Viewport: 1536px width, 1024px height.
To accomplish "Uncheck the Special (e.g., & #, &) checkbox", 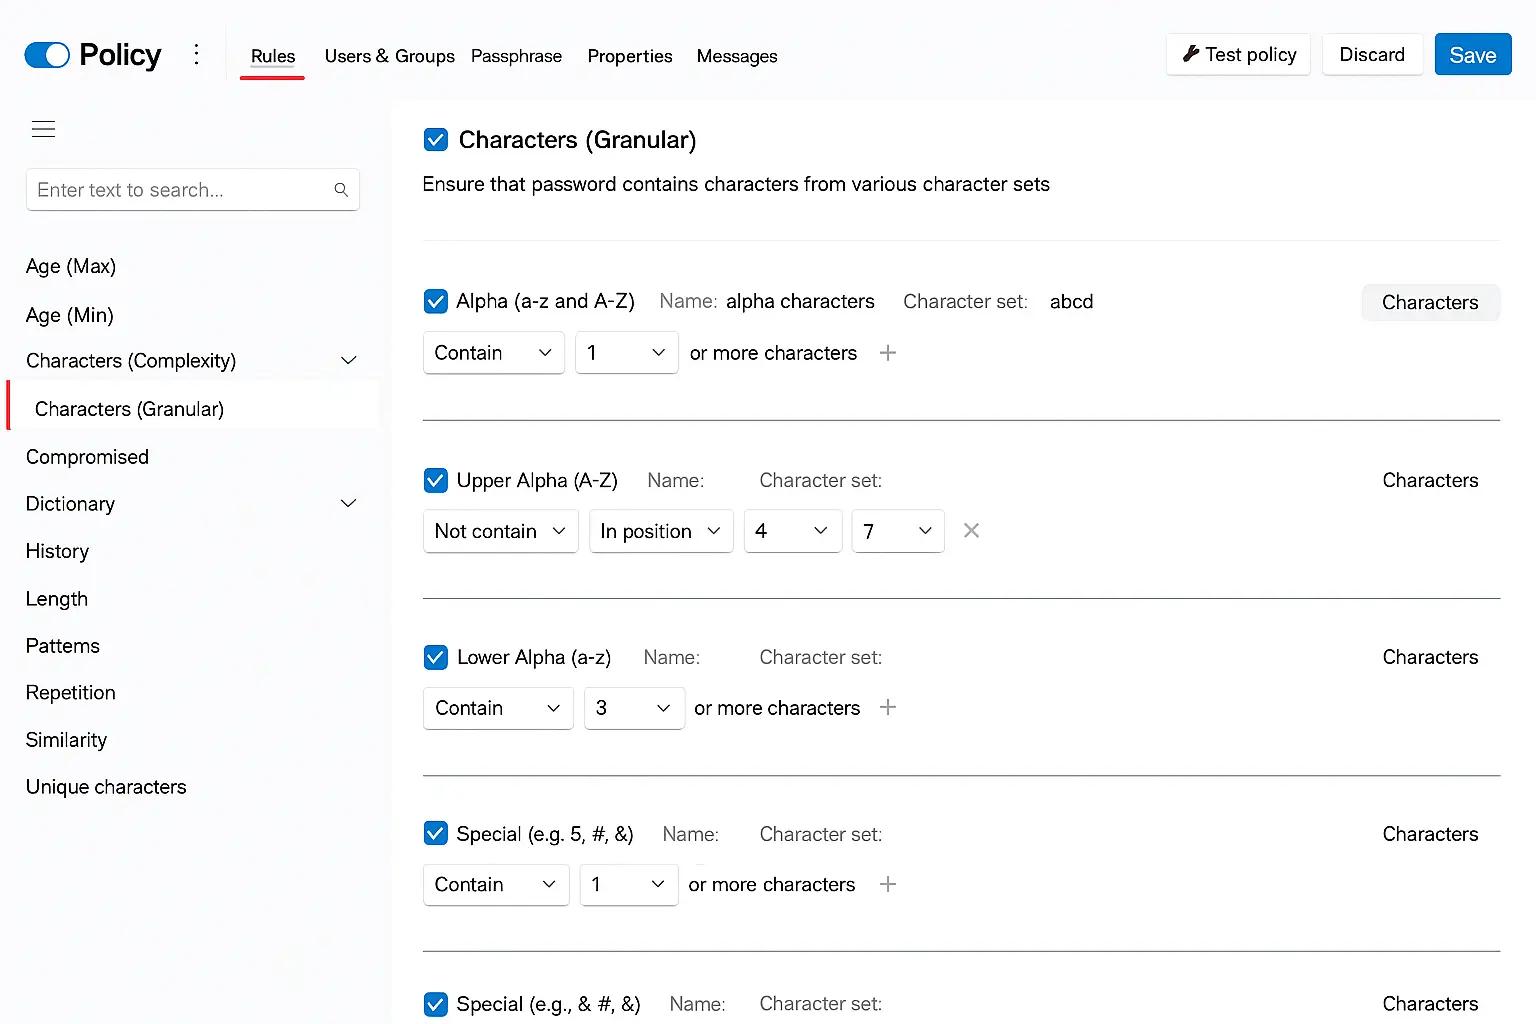I will pos(436,1004).
